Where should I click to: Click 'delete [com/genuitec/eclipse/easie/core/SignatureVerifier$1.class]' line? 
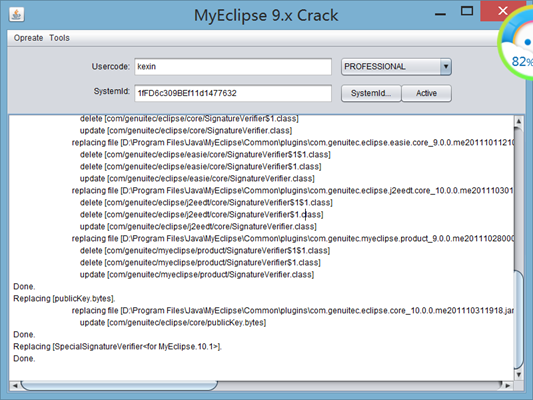[201, 167]
